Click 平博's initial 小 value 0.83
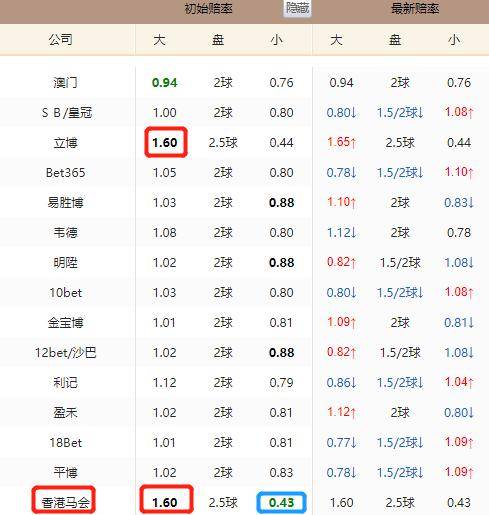 281,473
